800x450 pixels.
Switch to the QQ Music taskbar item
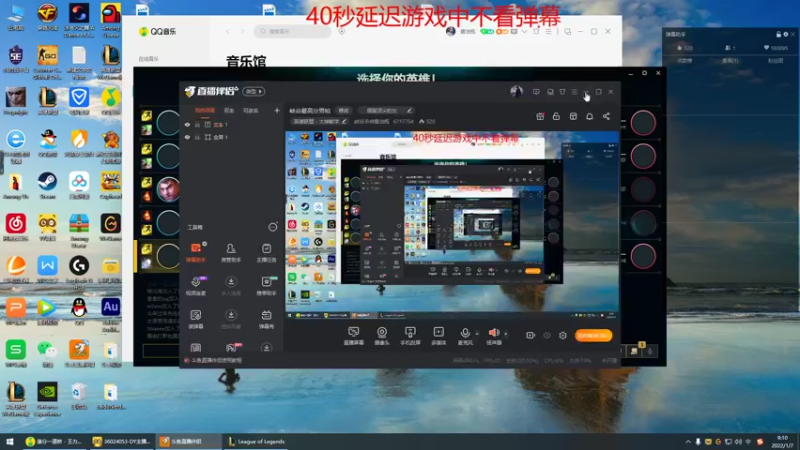coord(54,441)
